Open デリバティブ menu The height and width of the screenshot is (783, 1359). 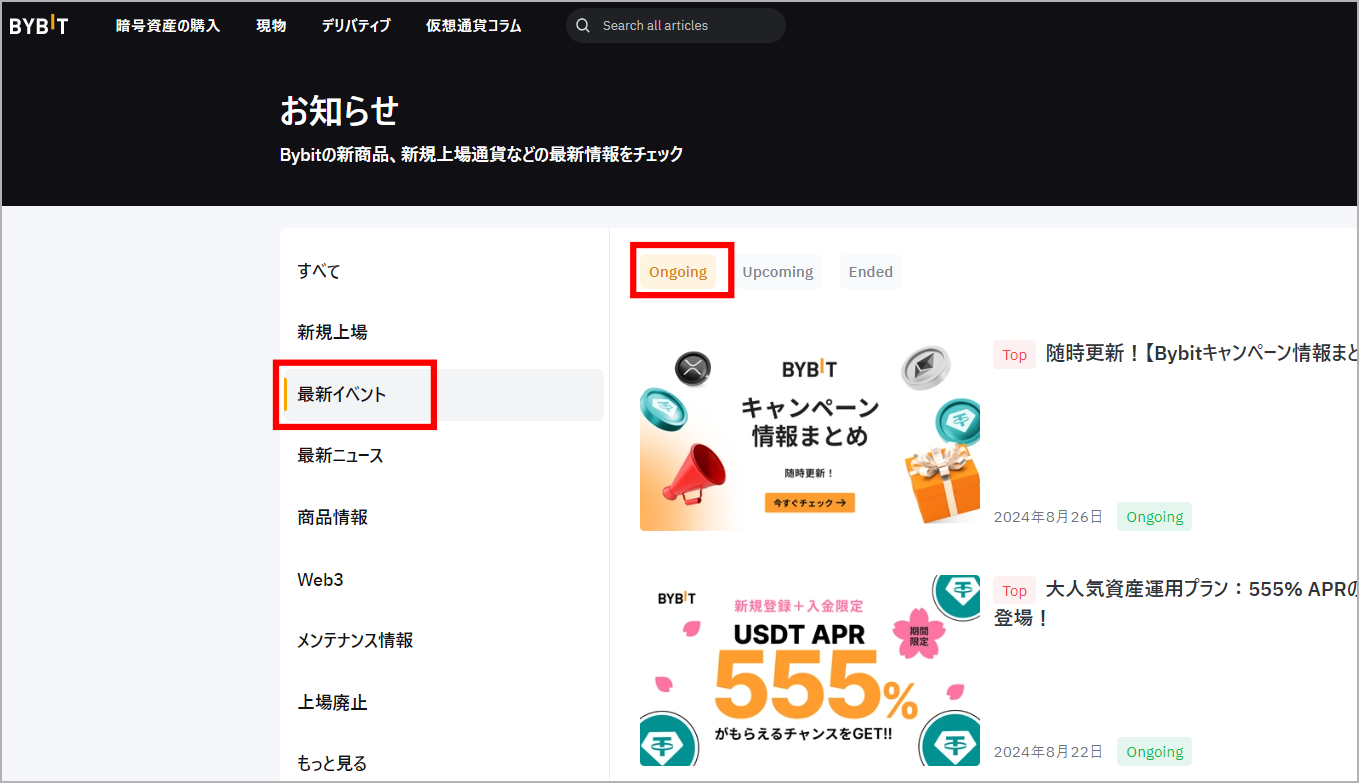point(356,26)
